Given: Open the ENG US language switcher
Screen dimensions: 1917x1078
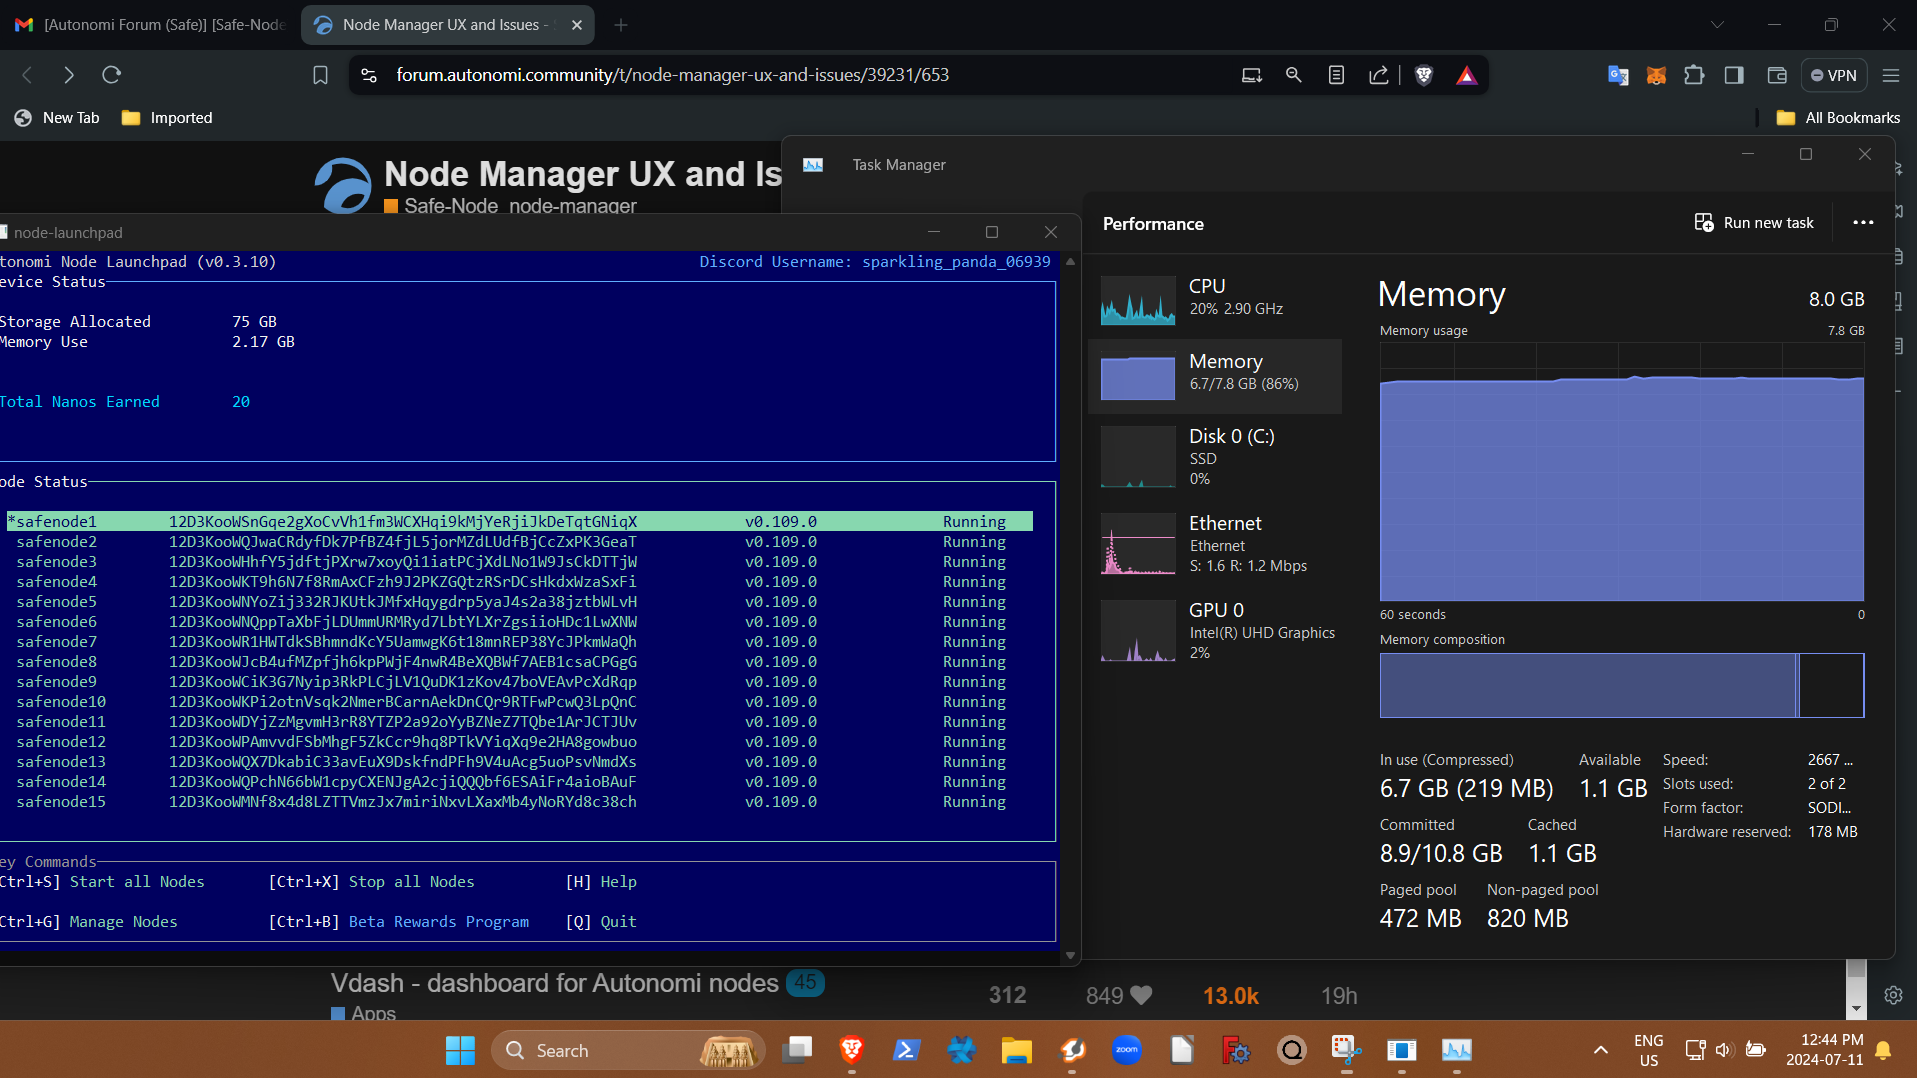Looking at the screenshot, I should (x=1649, y=1050).
